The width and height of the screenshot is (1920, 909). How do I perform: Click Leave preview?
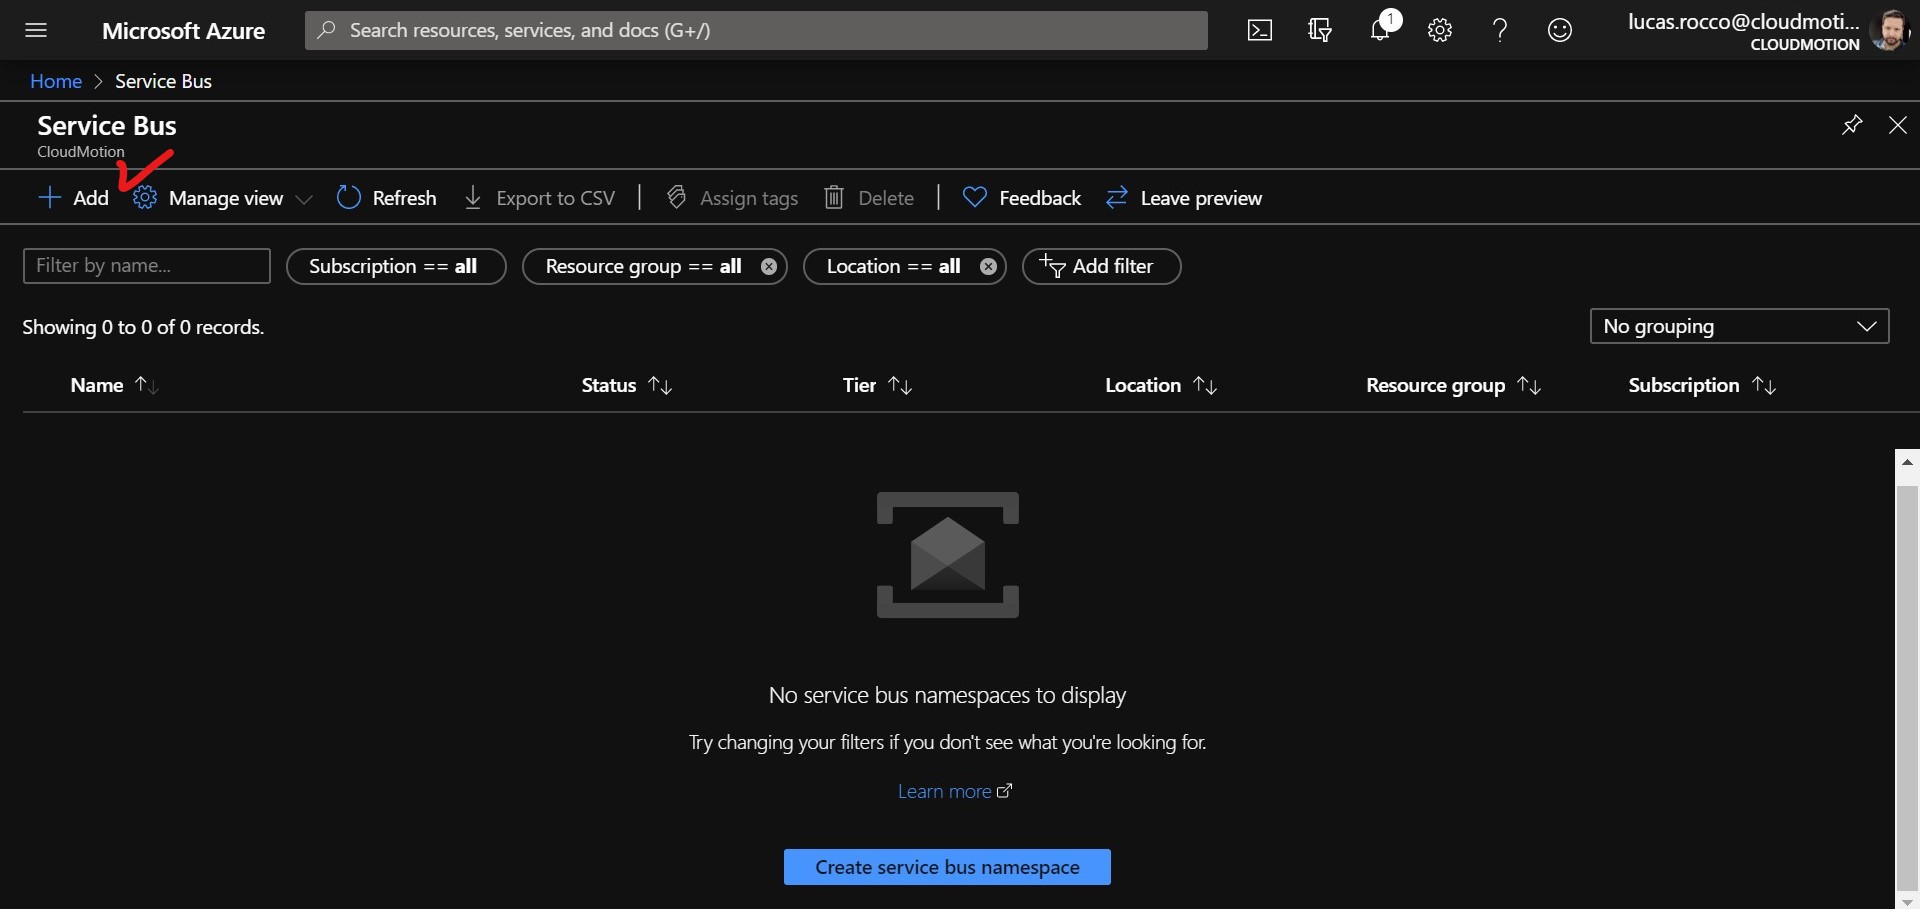click(1184, 198)
